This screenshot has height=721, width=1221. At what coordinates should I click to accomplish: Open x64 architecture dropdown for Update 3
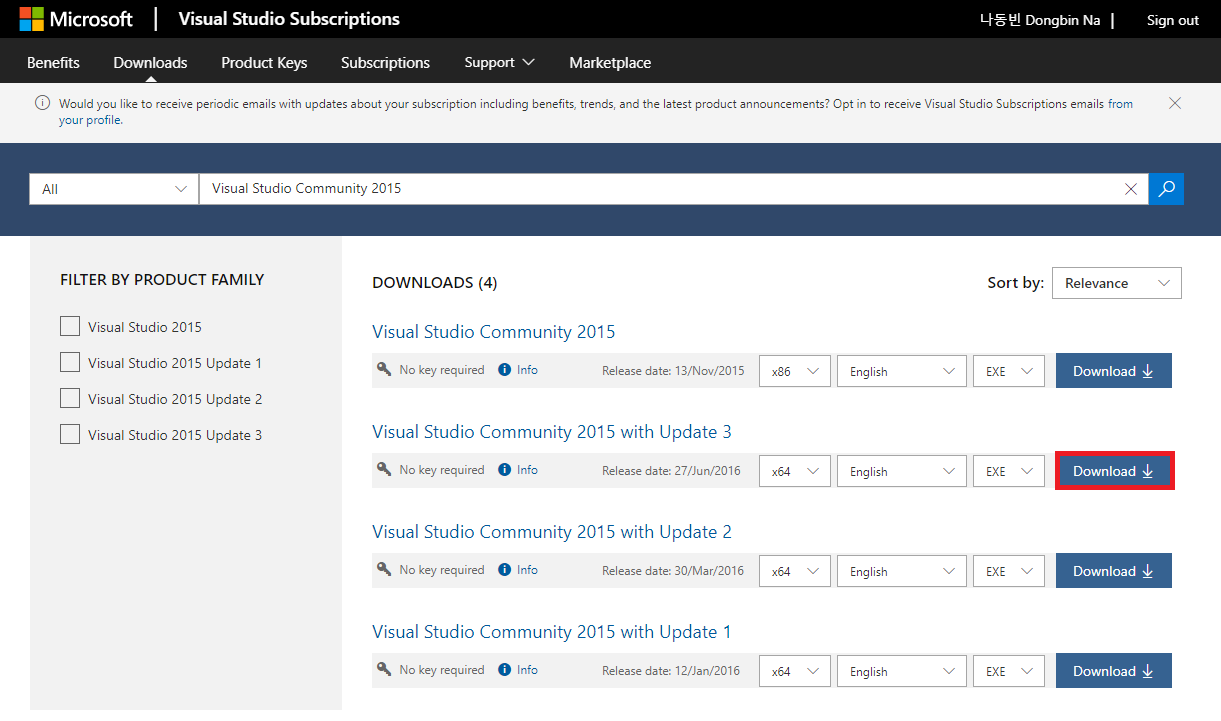click(795, 471)
